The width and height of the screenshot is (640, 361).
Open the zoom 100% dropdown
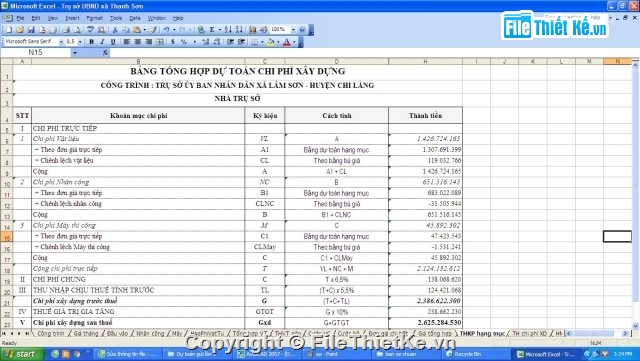click(293, 30)
